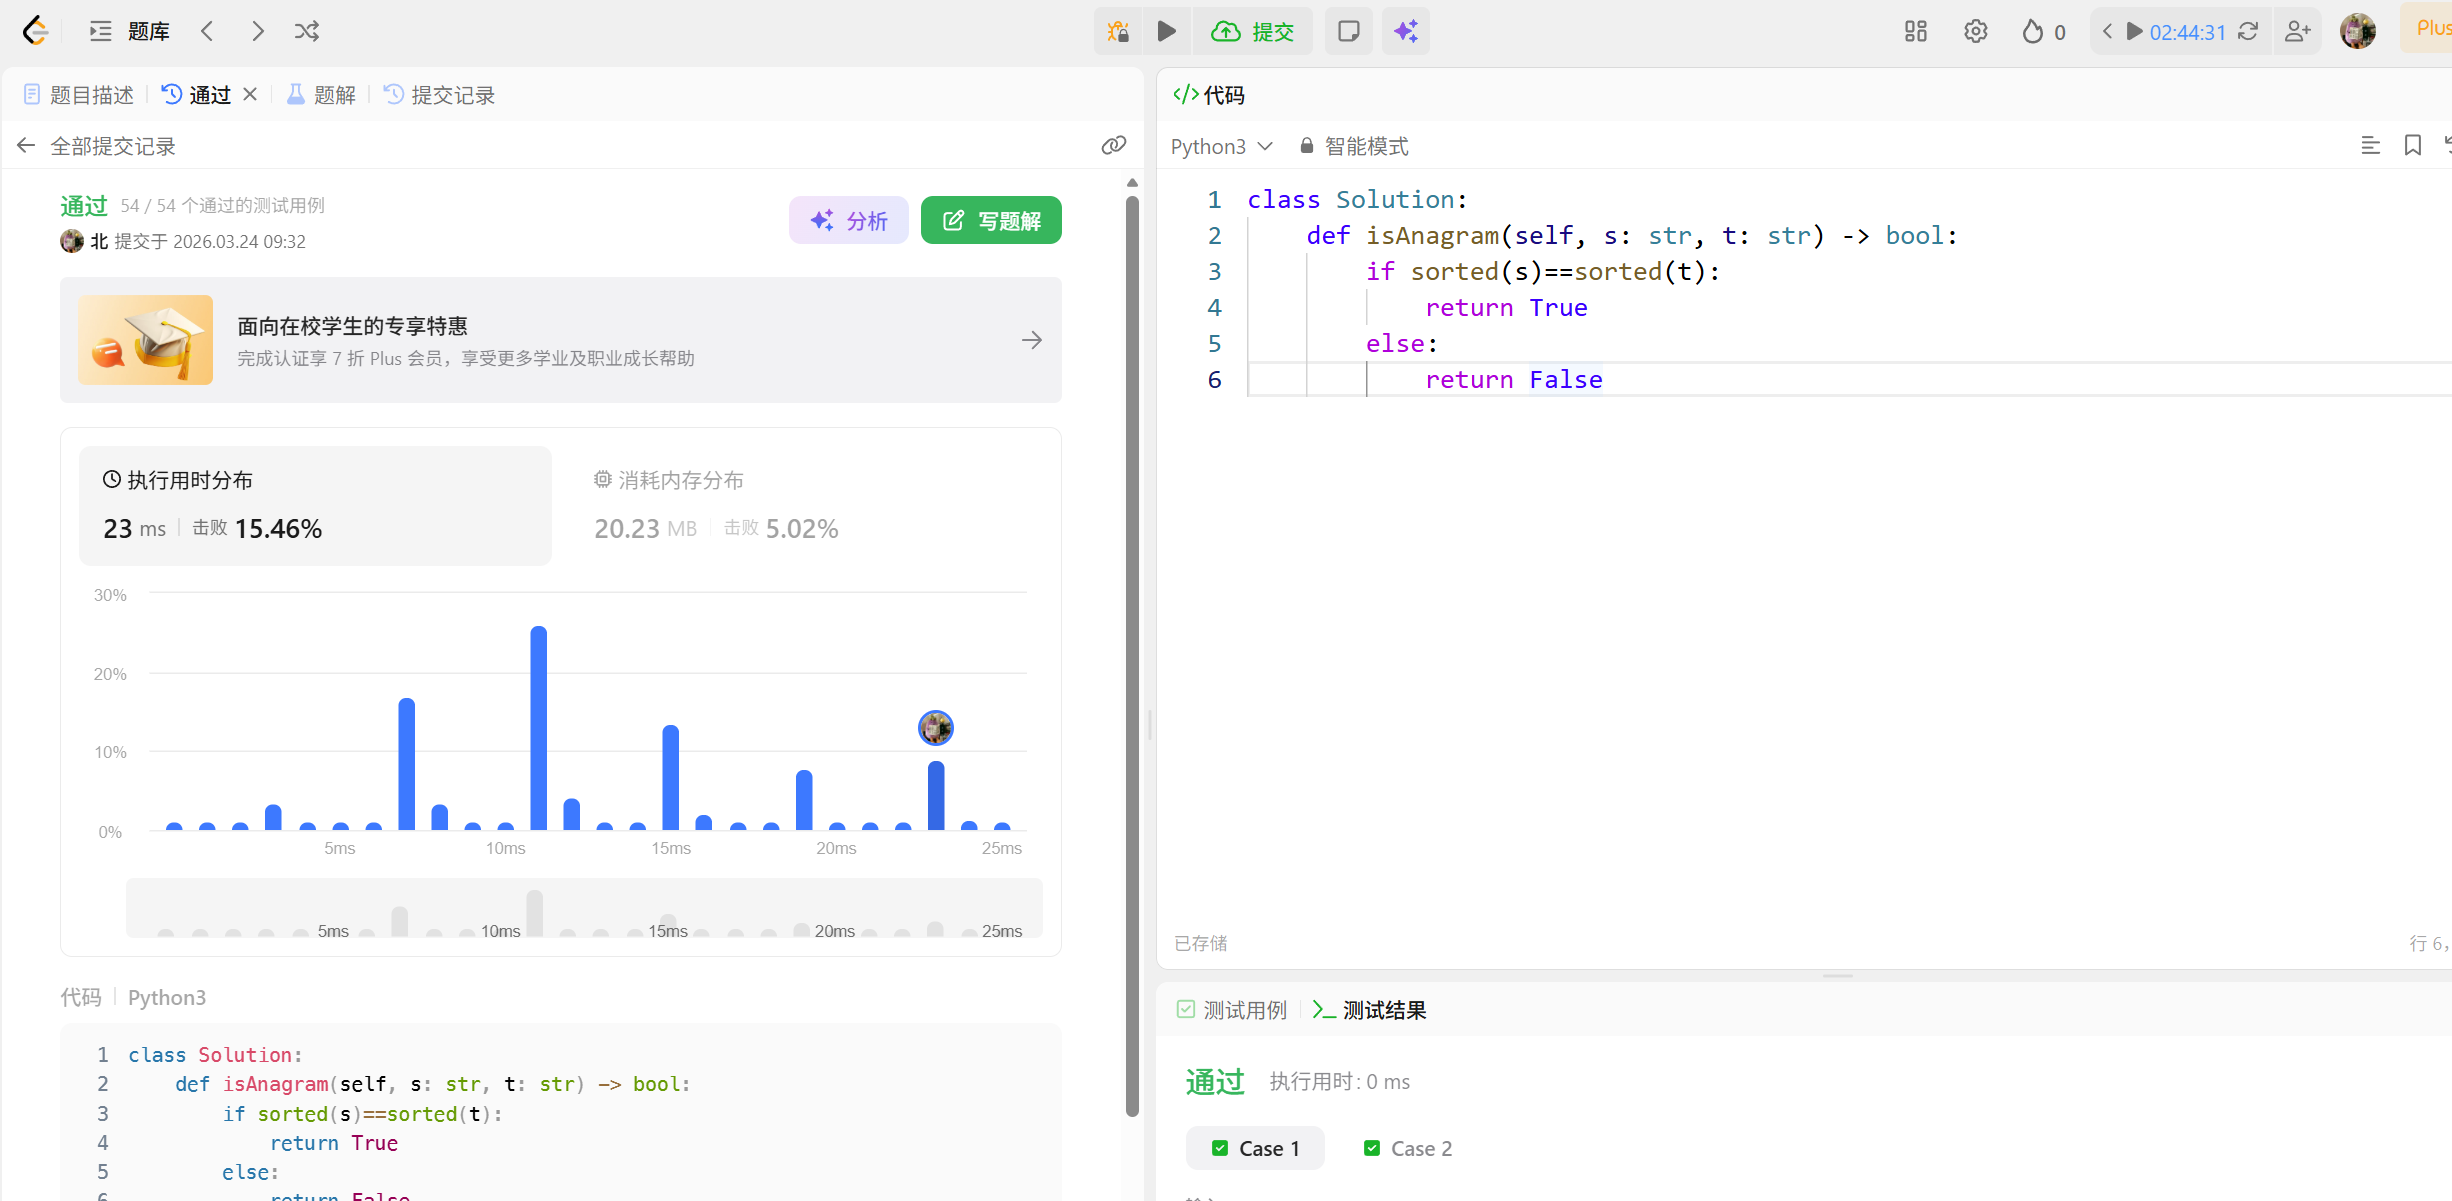This screenshot has width=2452, height=1201.
Task: Toggle the 智能模式 lock mode
Action: 1354,146
